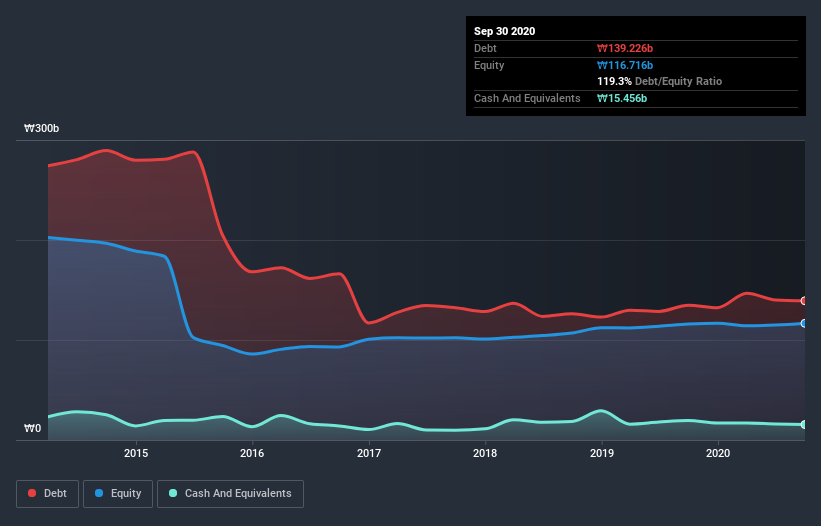Click the 2015 x-axis label

coord(136,453)
